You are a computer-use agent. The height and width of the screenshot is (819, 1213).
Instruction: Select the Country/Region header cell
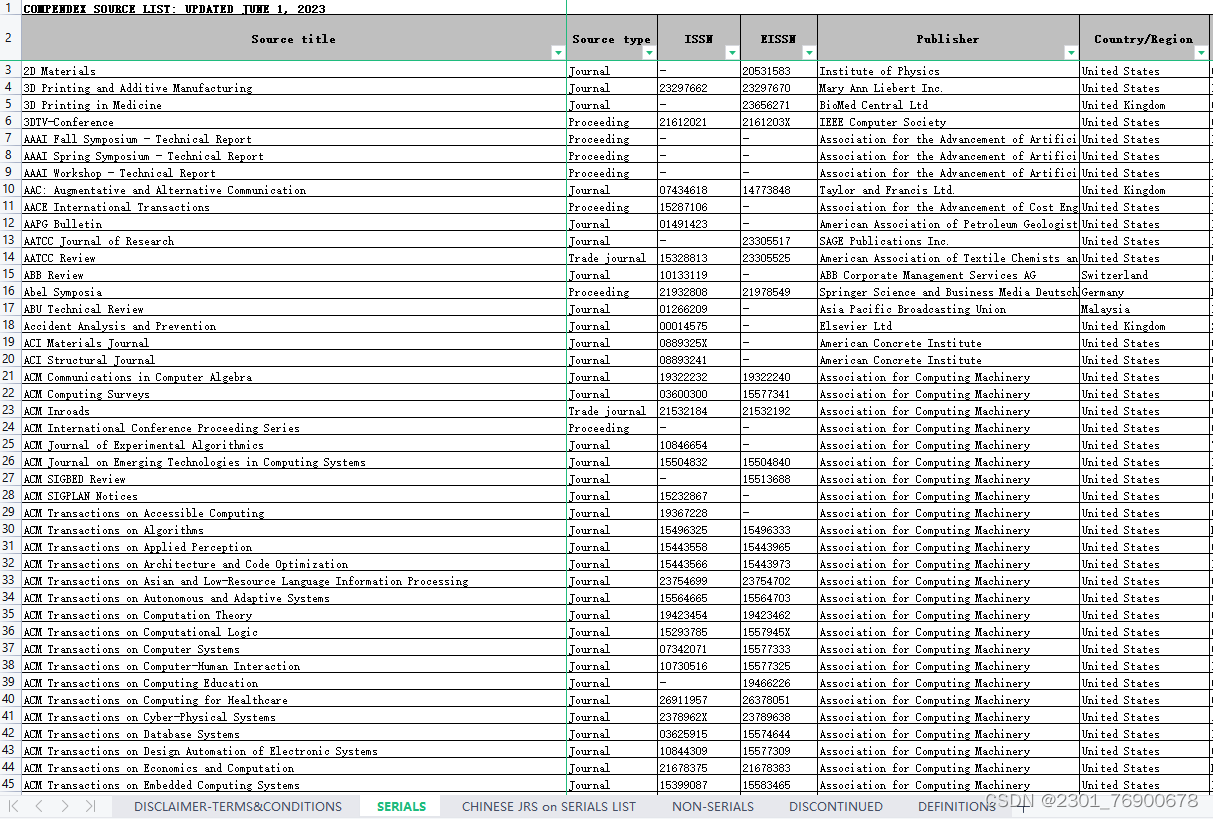[x=1144, y=39]
